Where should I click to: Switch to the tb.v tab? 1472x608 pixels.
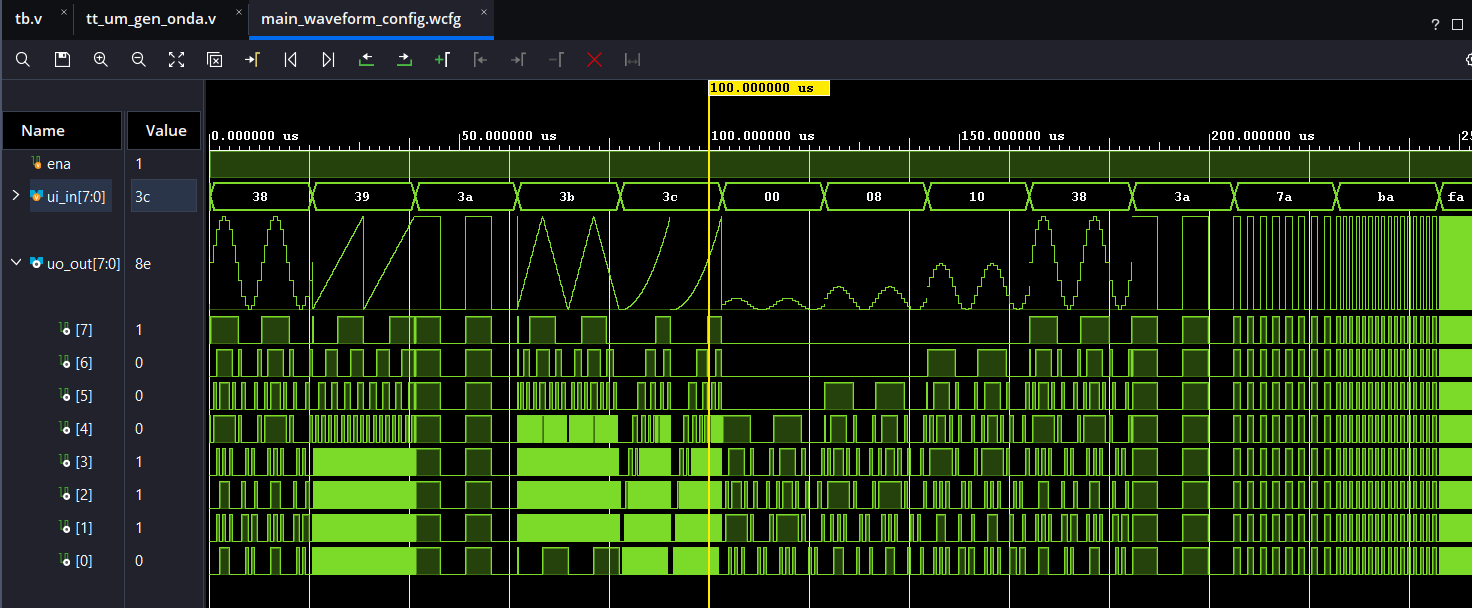pyautogui.click(x=28, y=20)
